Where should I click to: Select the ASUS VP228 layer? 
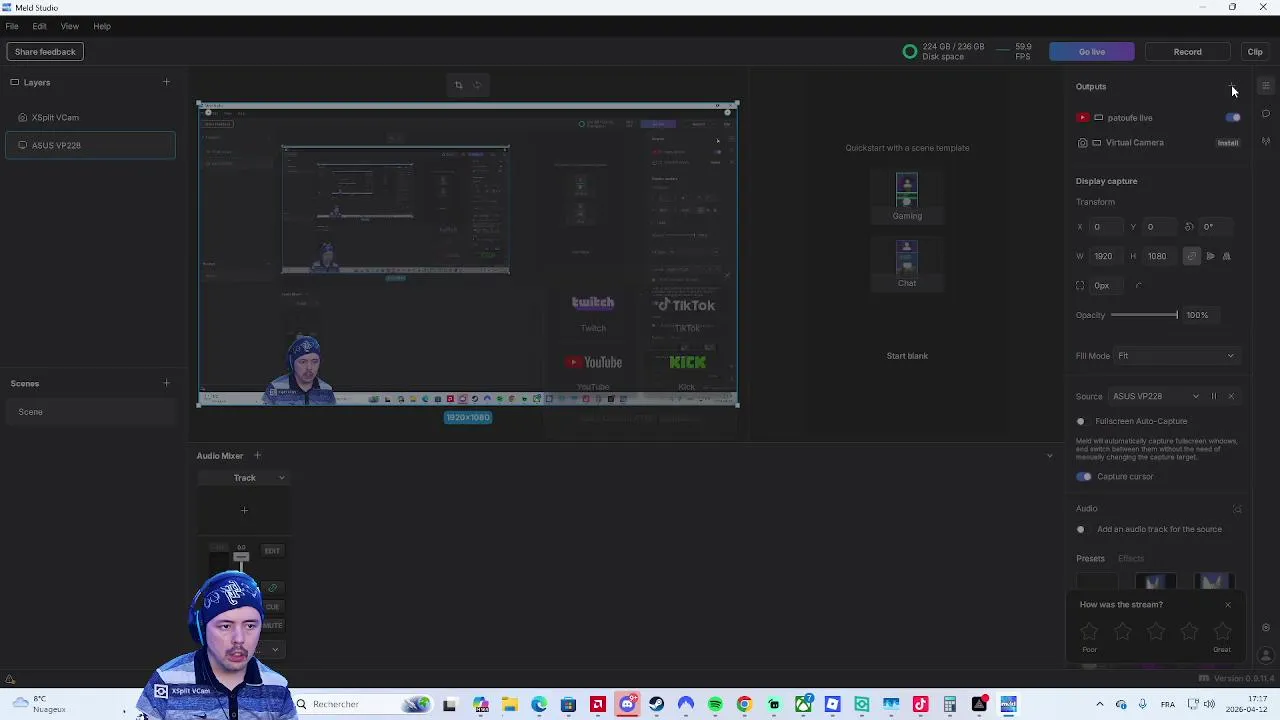(x=90, y=146)
